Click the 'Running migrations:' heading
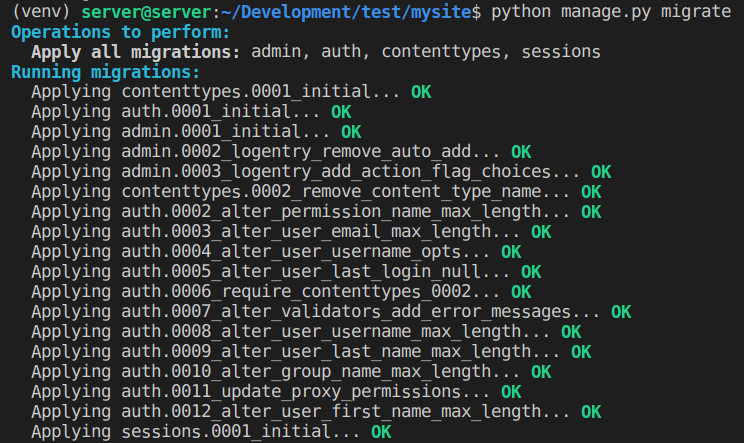744x443 pixels. tap(105, 72)
